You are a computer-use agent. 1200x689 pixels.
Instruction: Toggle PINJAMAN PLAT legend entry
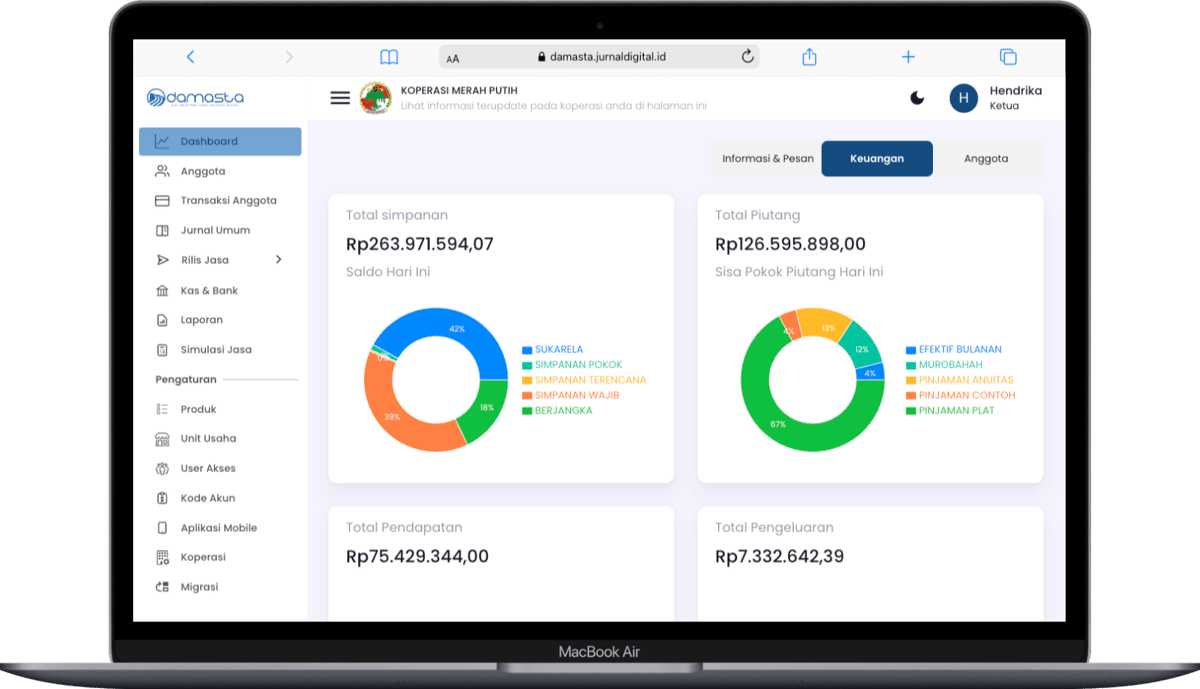tap(956, 411)
